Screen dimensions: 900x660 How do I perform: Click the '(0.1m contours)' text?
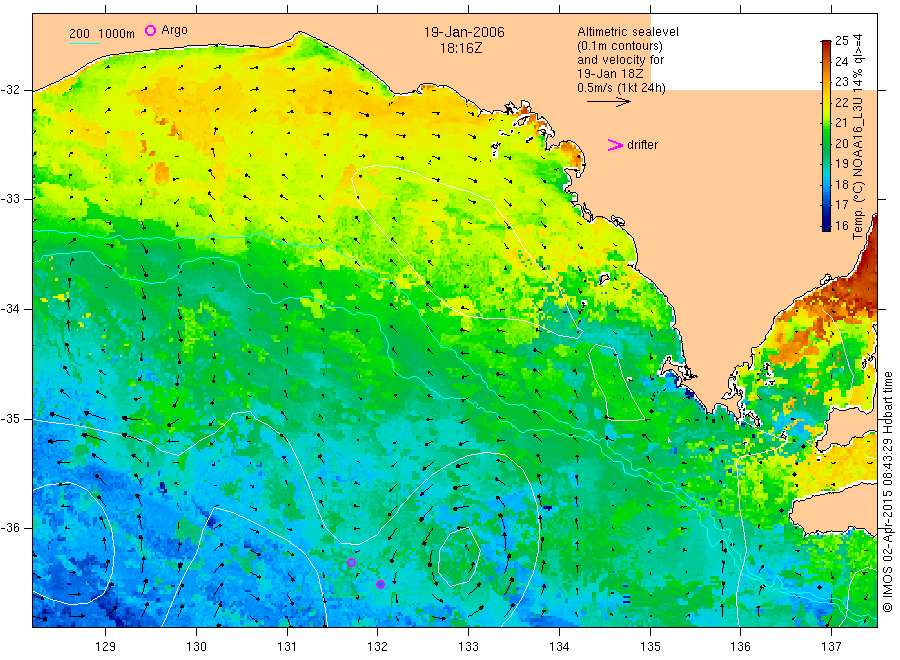(619, 46)
